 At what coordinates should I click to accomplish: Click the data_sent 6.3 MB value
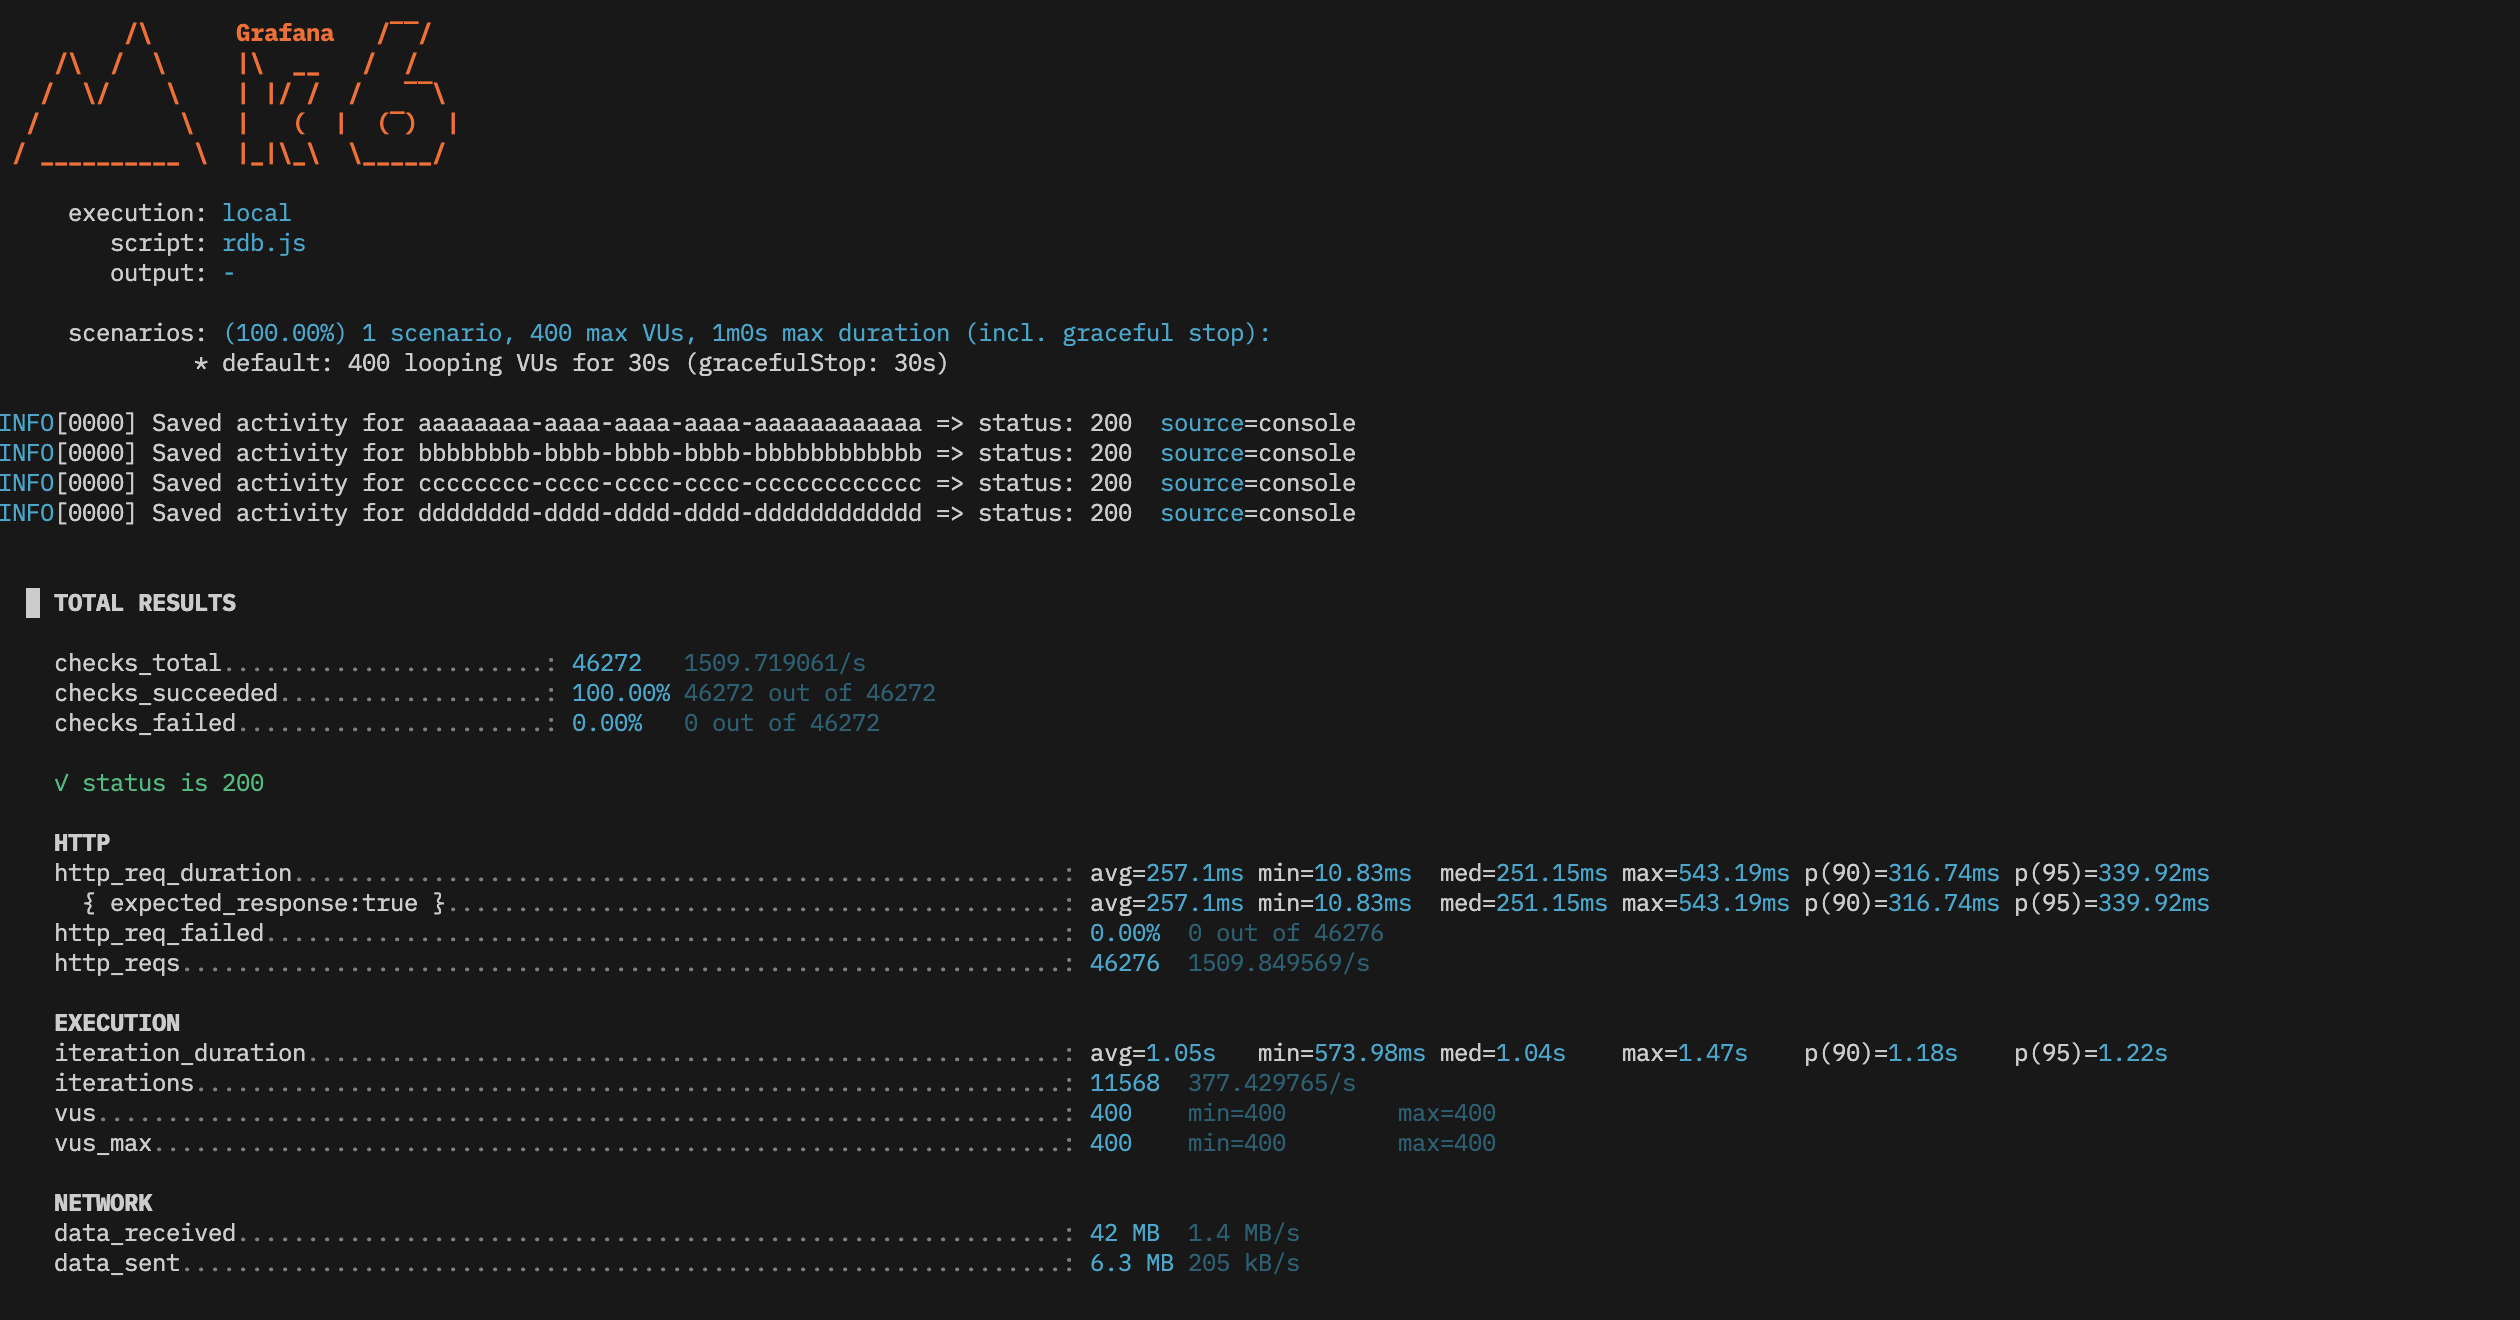tap(1132, 1263)
